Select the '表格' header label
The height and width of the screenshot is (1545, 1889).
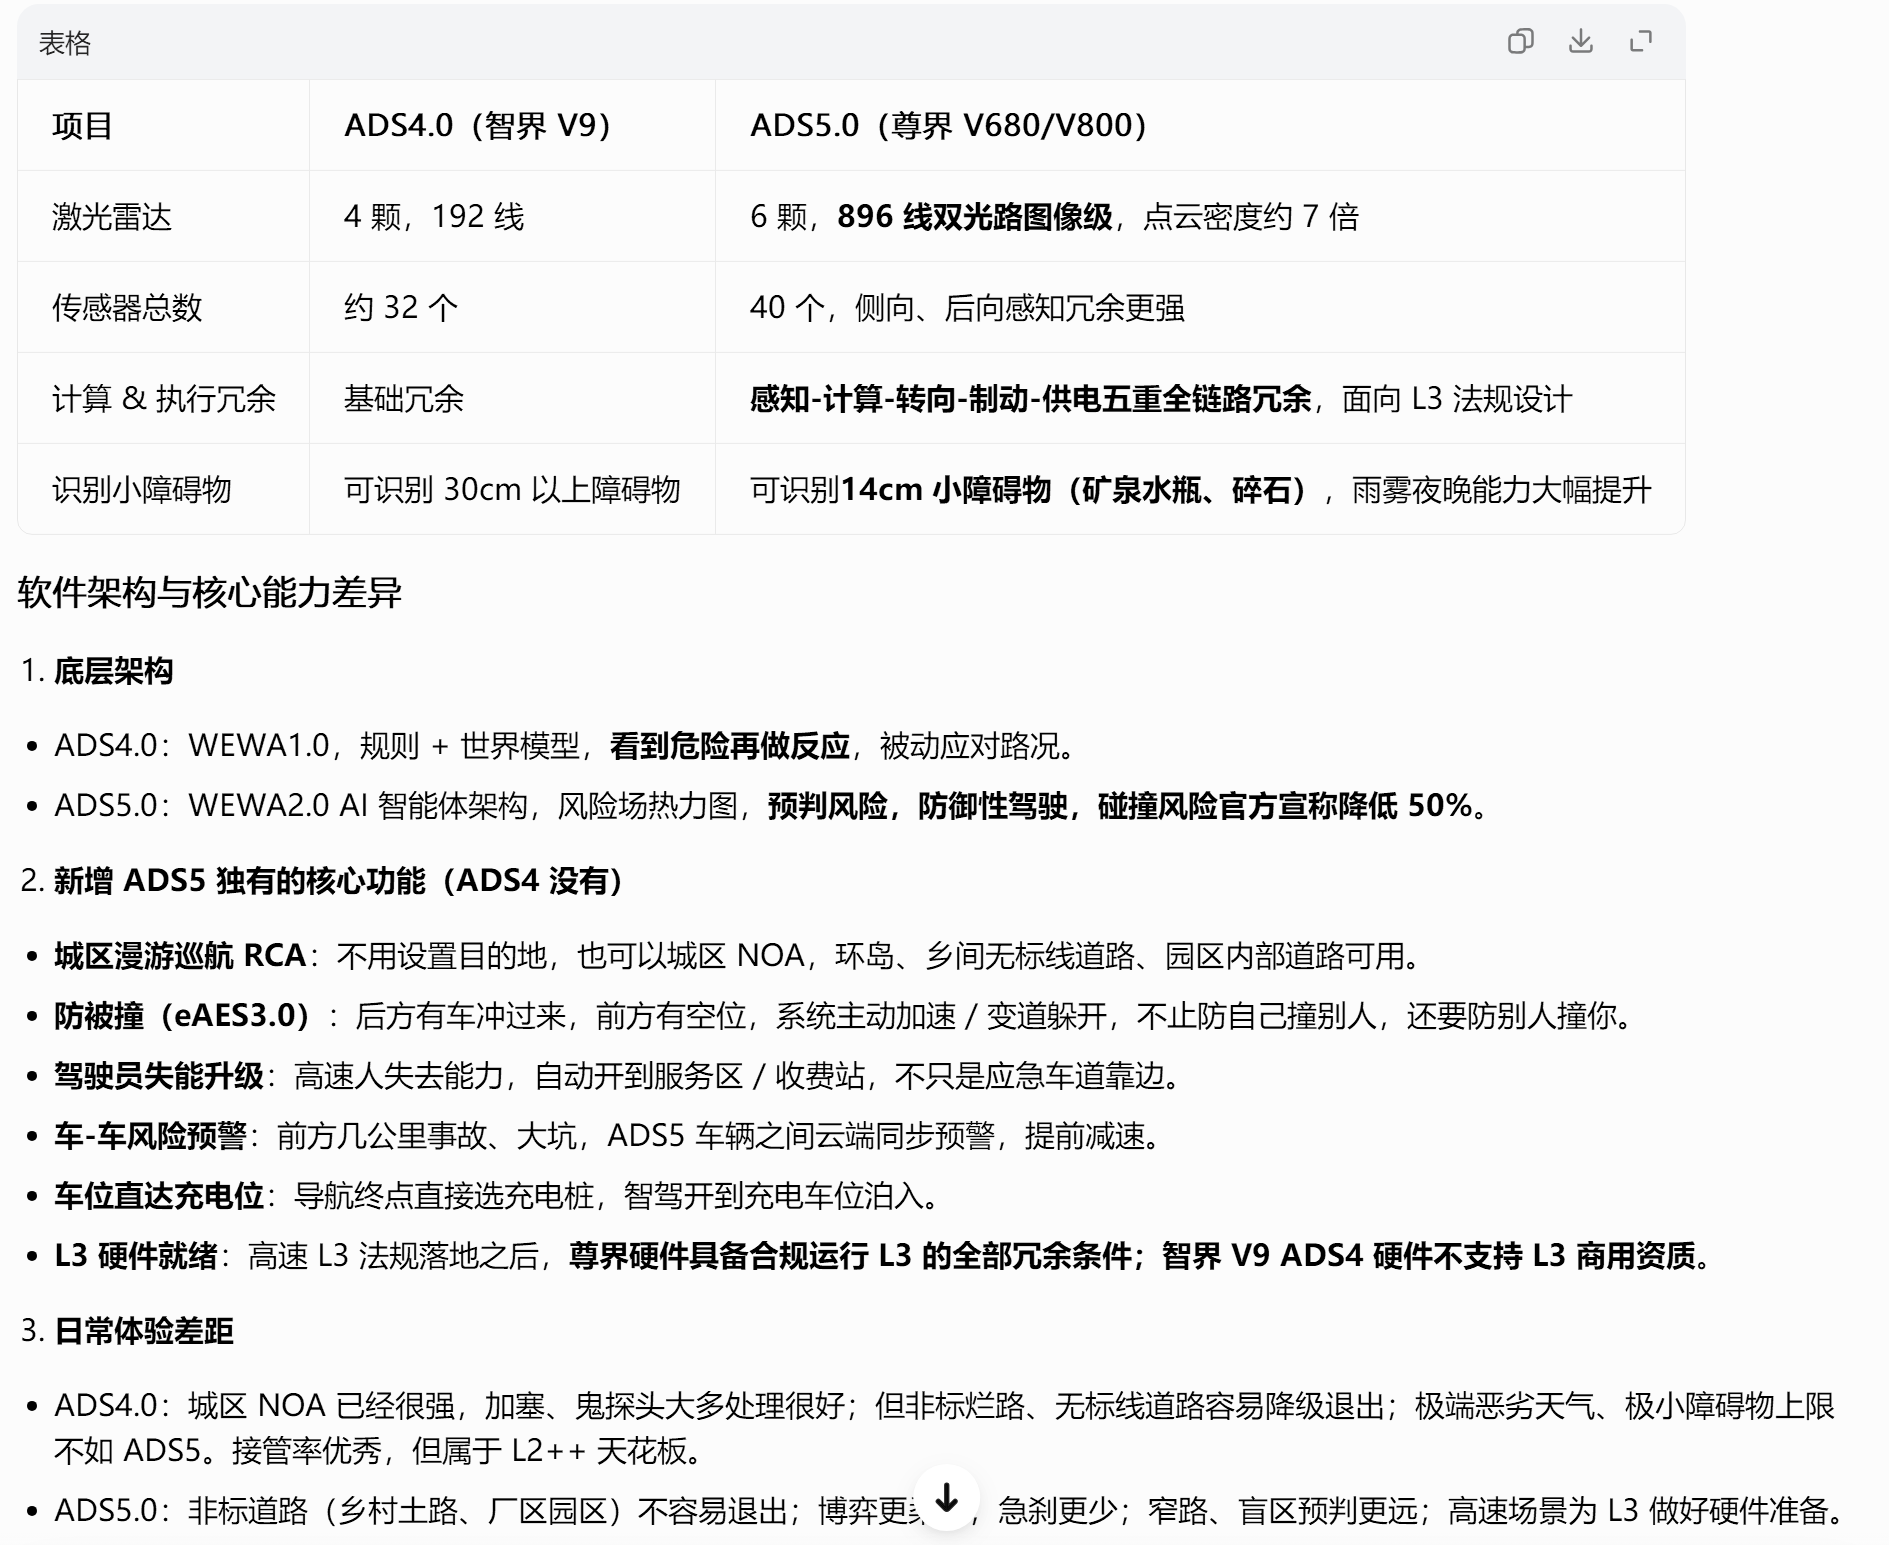[65, 43]
